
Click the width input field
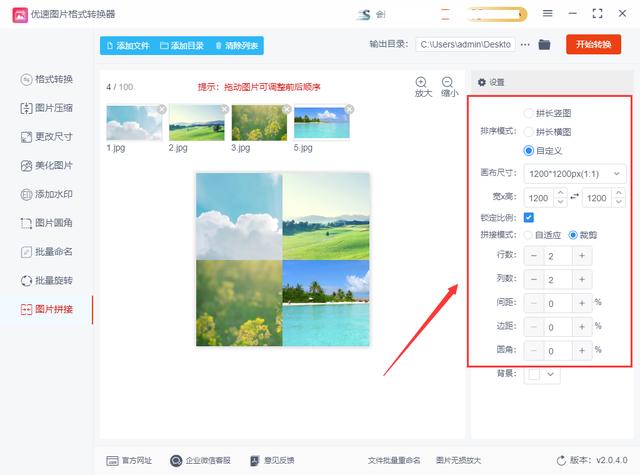pos(539,198)
